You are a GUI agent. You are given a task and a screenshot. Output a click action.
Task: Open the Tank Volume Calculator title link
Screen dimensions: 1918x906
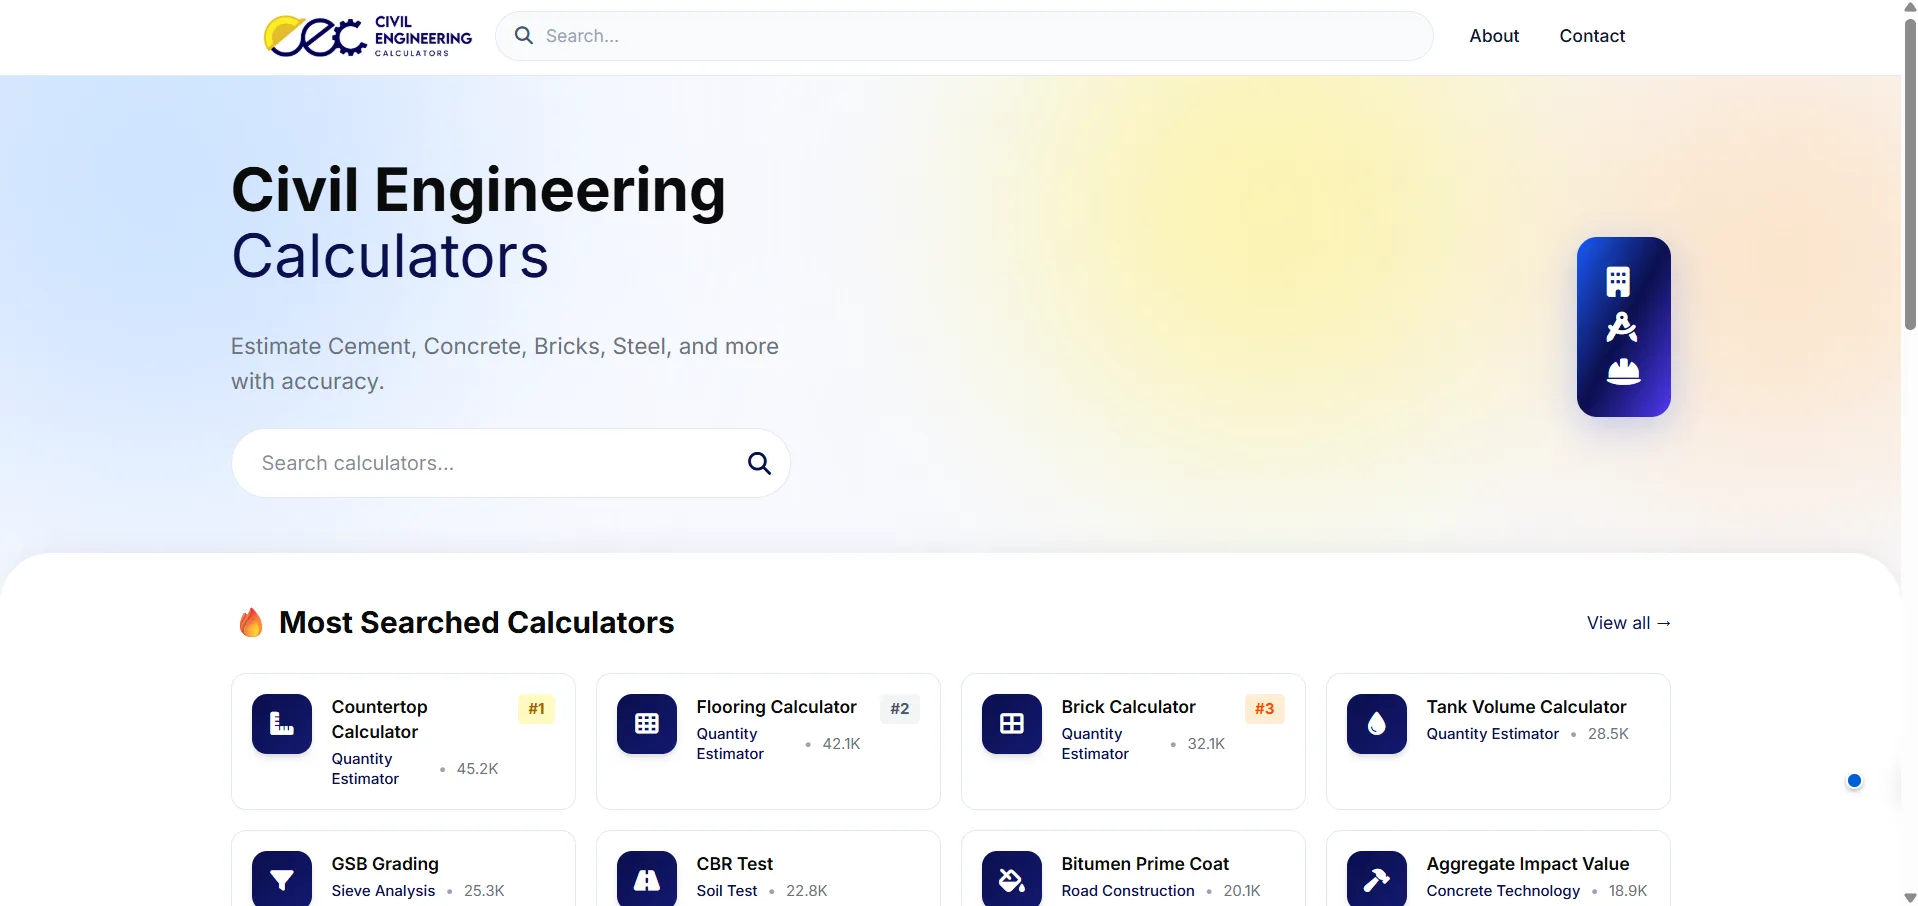1526,707
